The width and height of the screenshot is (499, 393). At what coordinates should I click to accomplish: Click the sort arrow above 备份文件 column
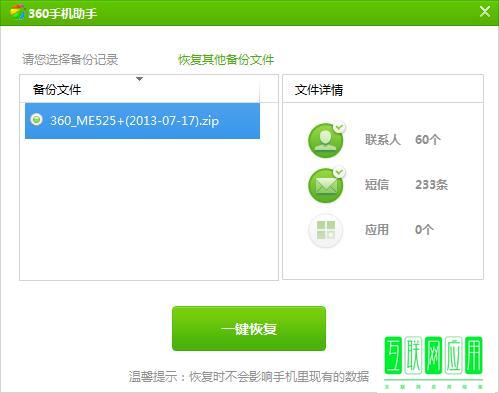140,79
